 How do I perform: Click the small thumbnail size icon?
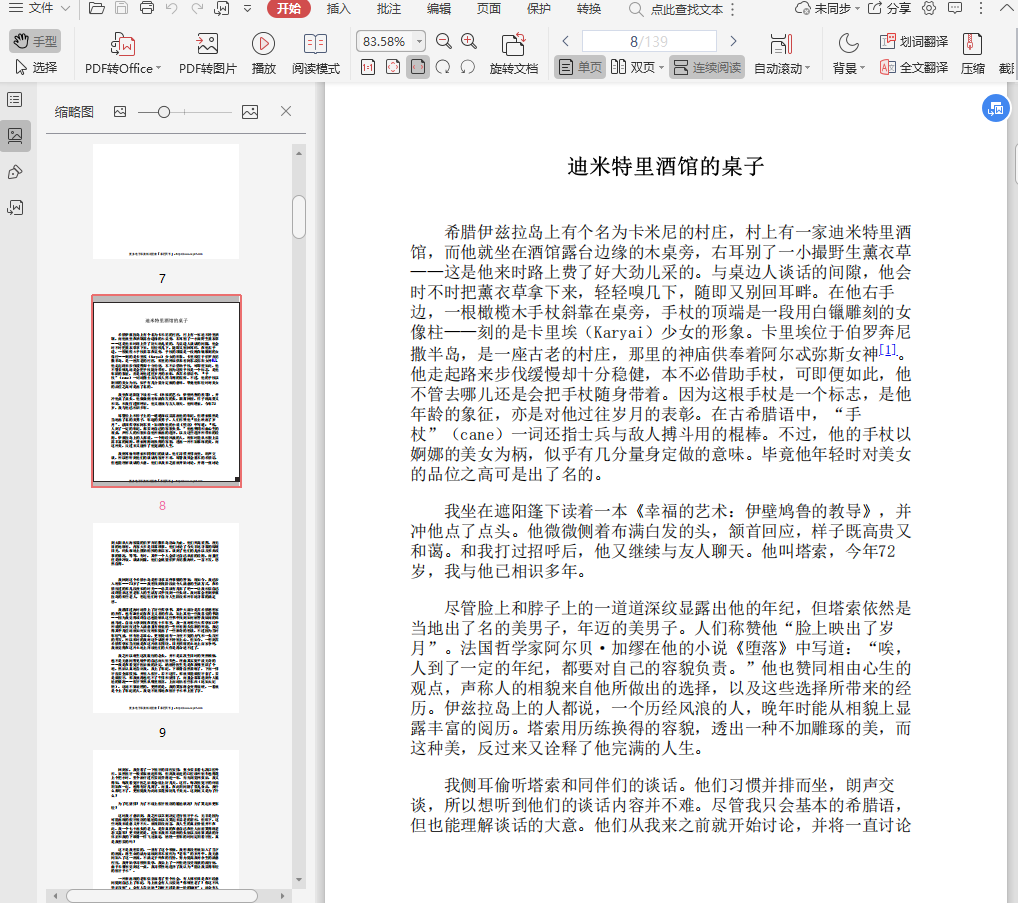pyautogui.click(x=120, y=112)
